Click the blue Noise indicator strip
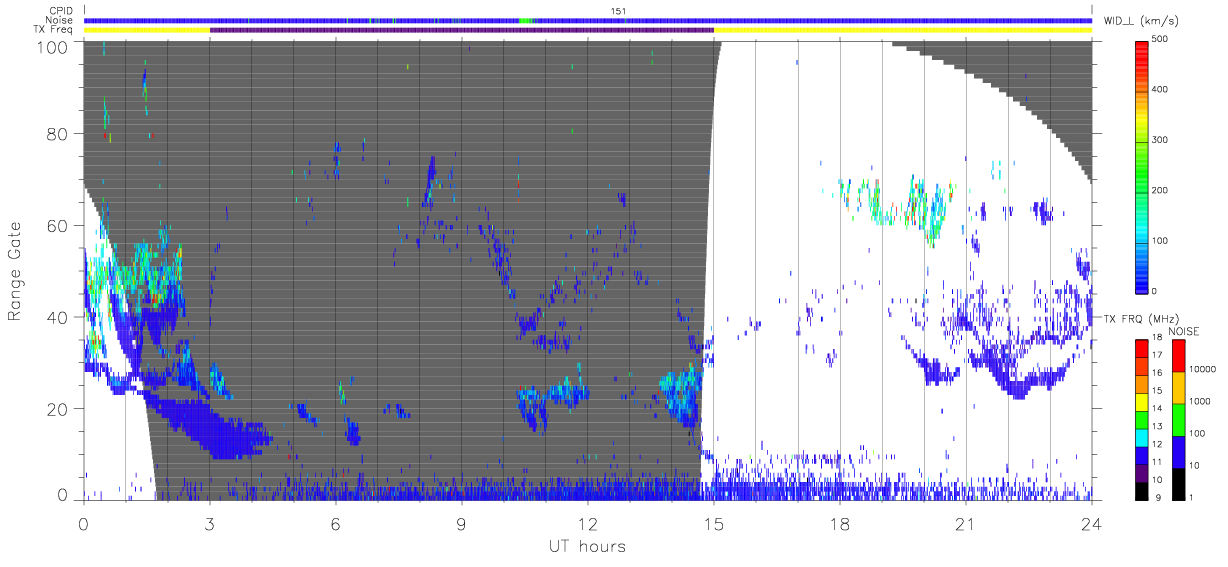This screenshot has height=567, width=1228. tap(588, 20)
